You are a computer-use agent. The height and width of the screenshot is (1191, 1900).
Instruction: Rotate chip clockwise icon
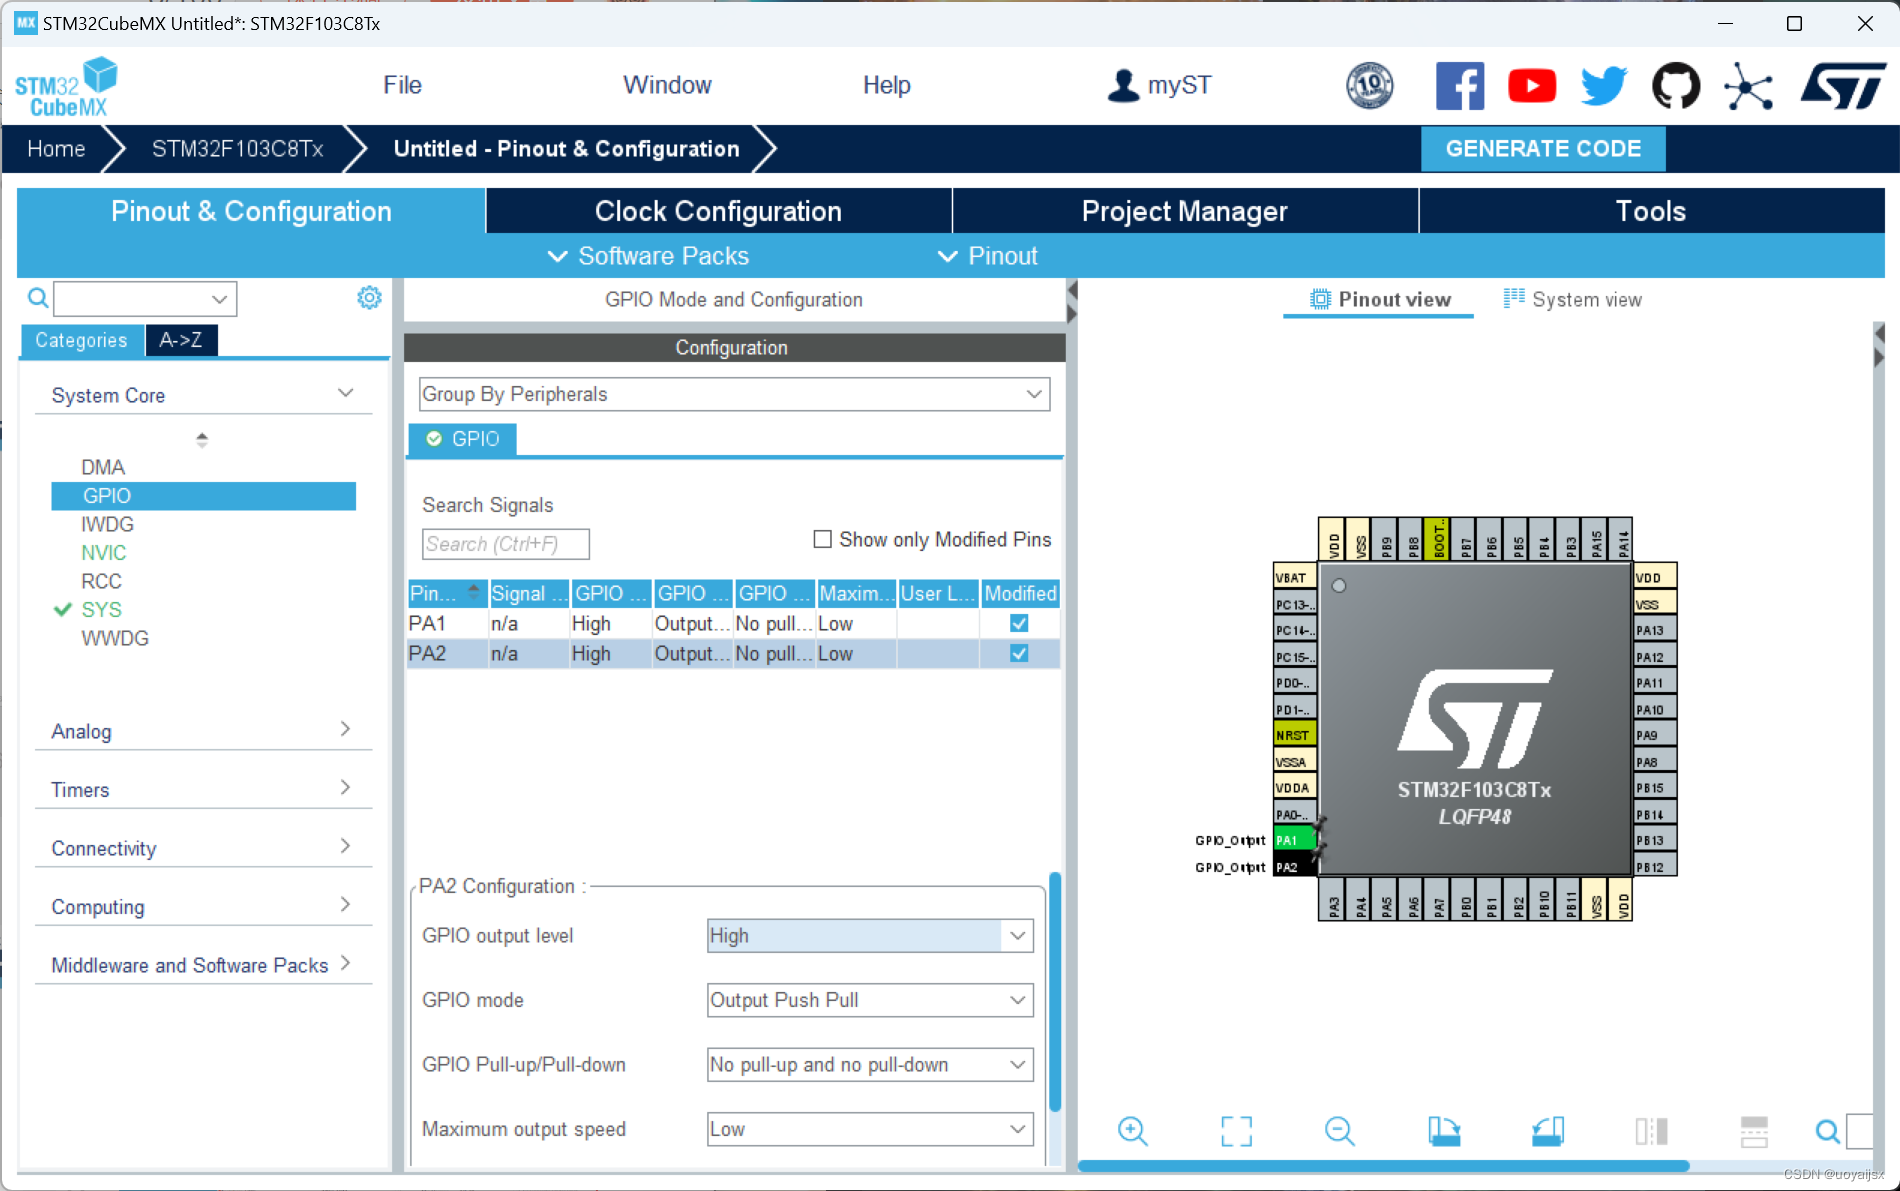[x=1443, y=1131]
